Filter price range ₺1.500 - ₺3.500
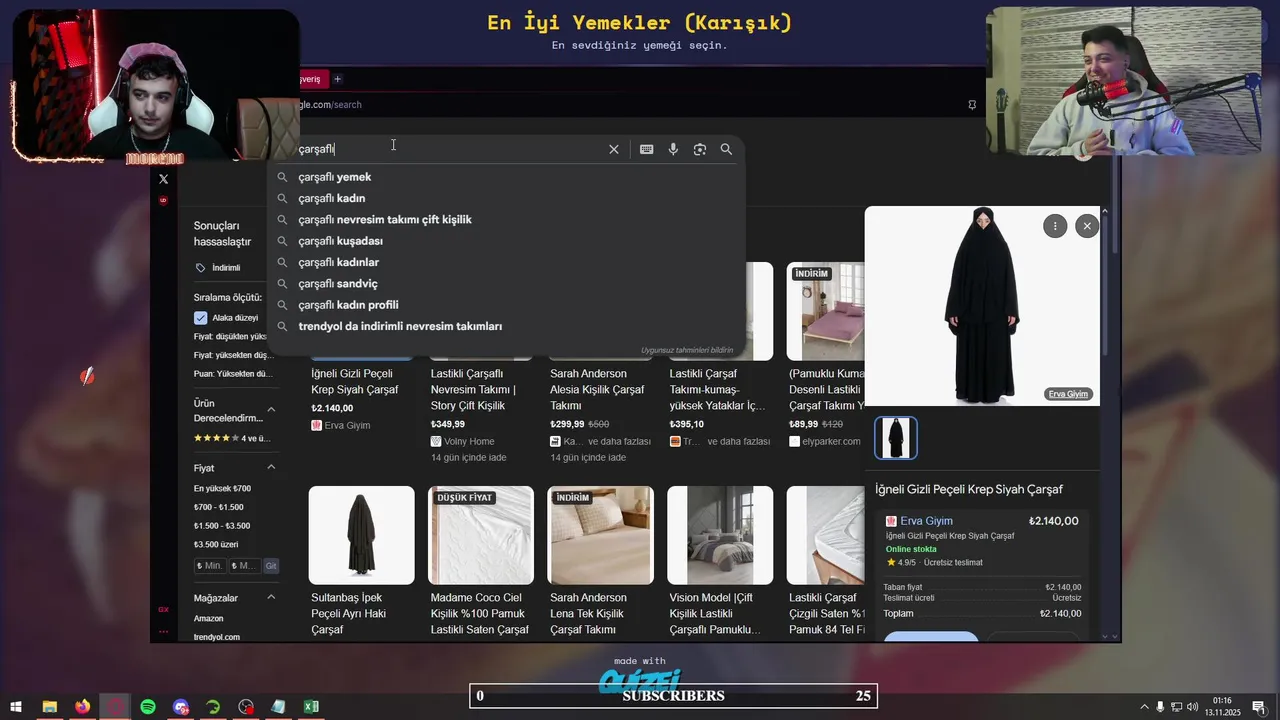 click(222, 526)
